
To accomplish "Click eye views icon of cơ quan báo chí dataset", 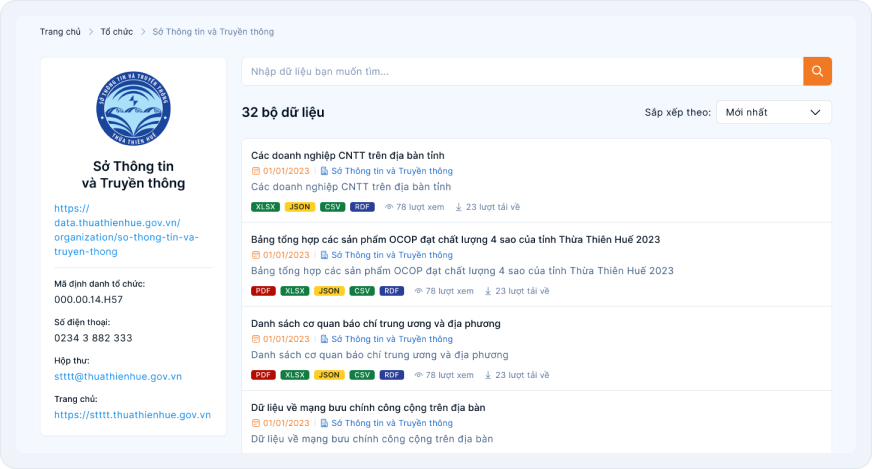I will point(418,375).
